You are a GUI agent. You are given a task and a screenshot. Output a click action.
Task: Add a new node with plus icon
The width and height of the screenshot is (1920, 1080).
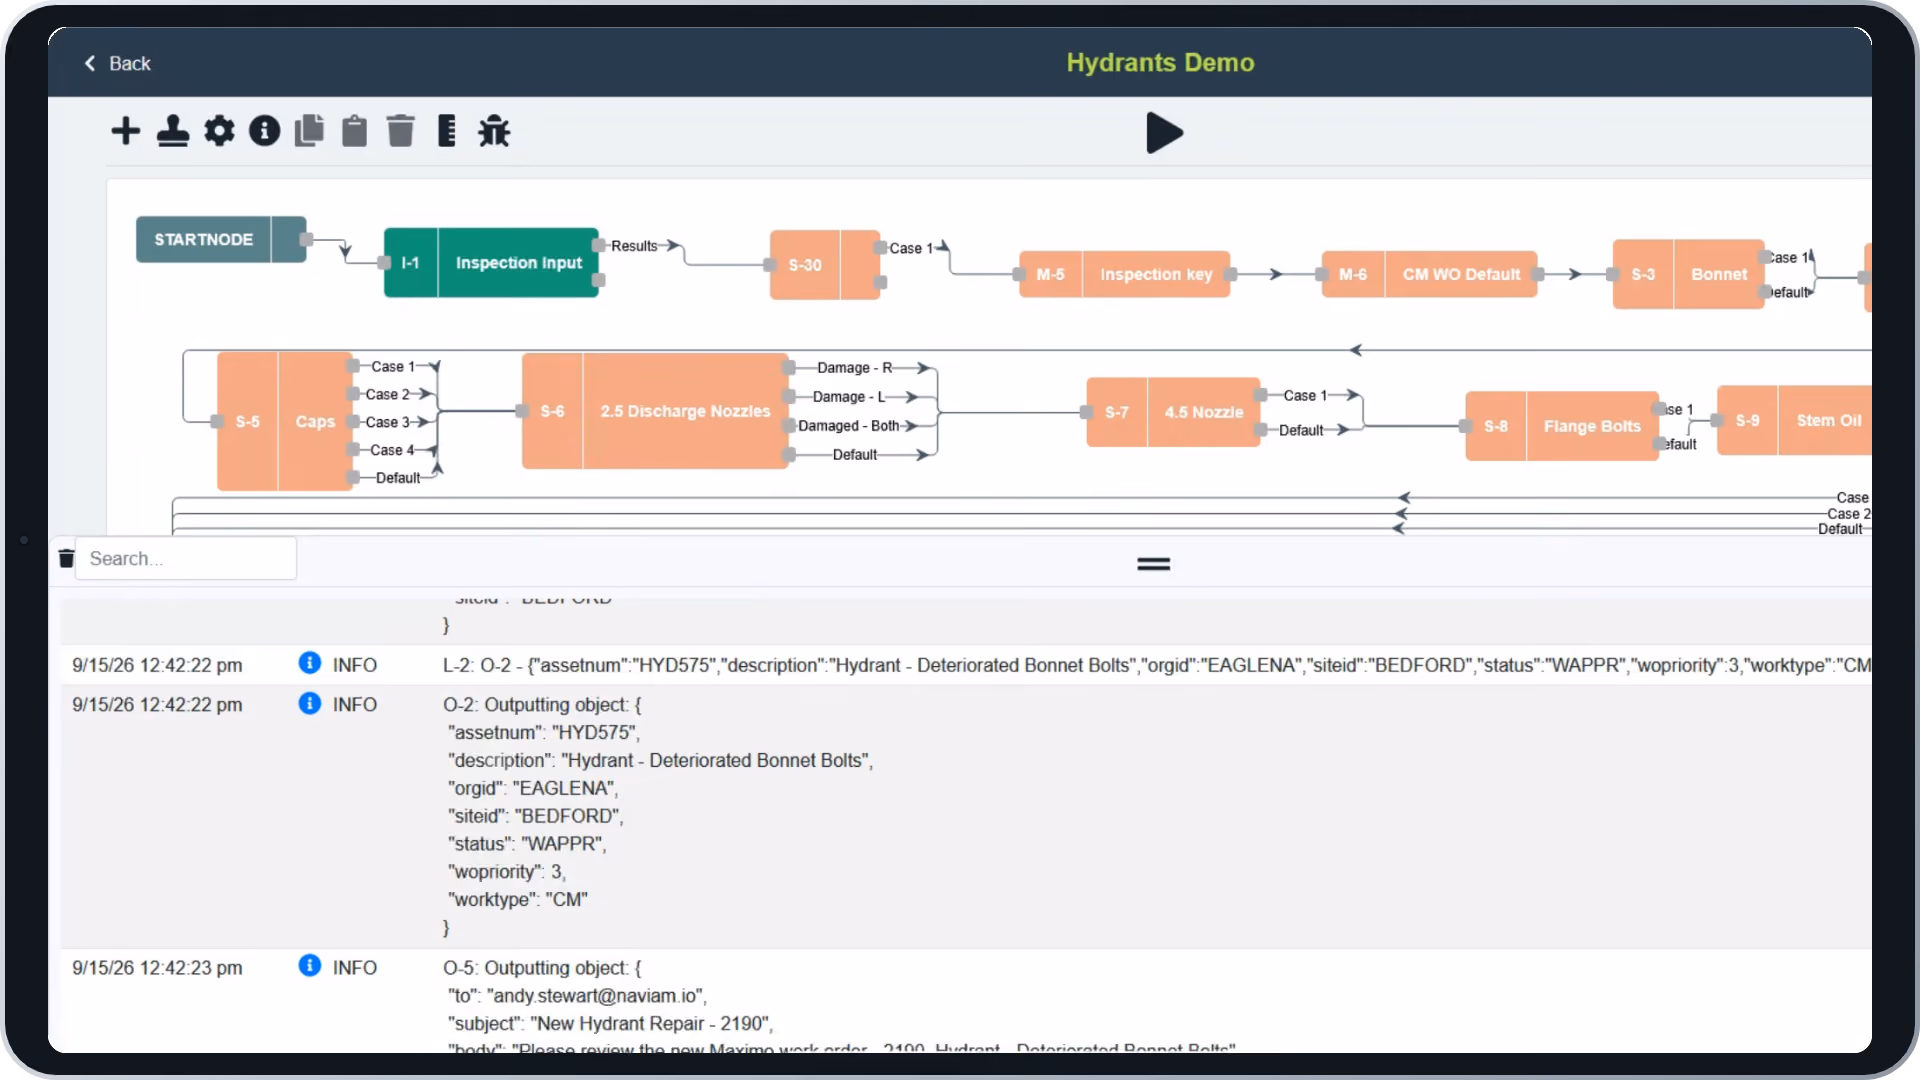(125, 131)
